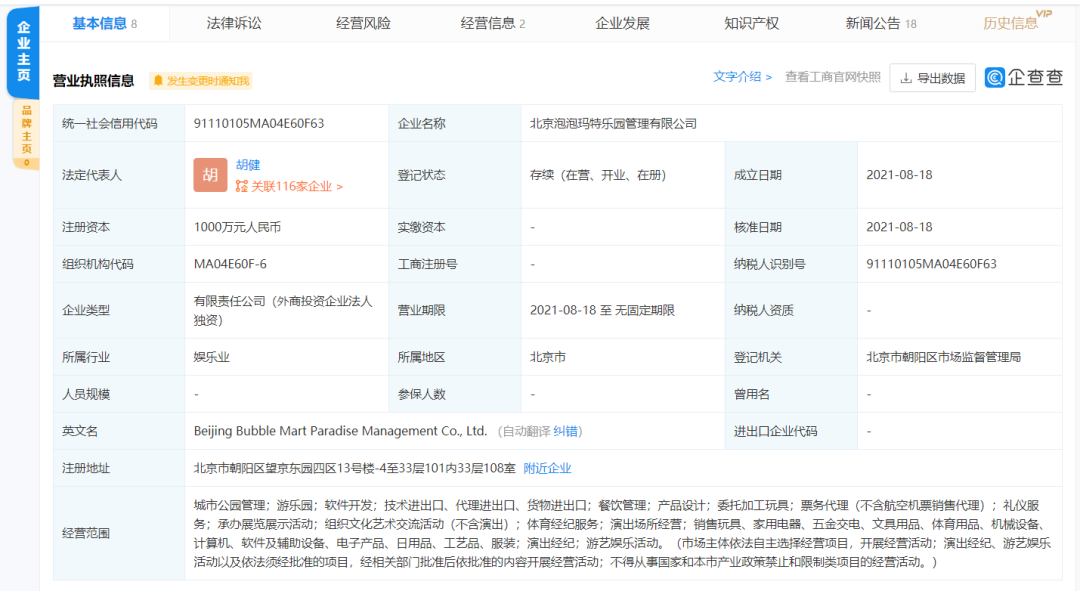This screenshot has width=1080, height=591.
Task: Click the 品牌主页 side tab
Action: coord(26,135)
